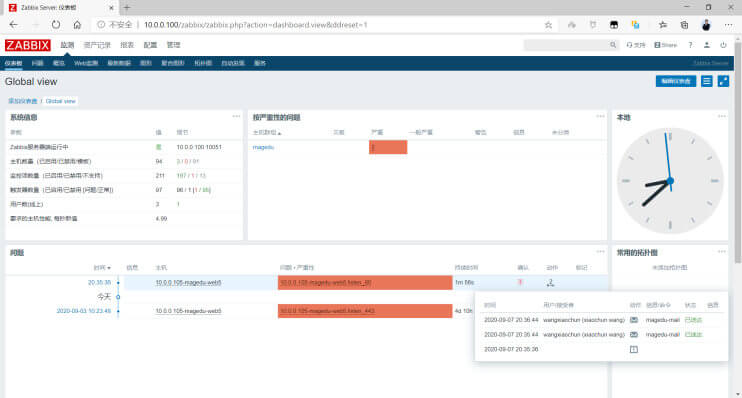742x398 pixels.
Task: Open browser settings ellipsis menu
Action: coord(728,25)
